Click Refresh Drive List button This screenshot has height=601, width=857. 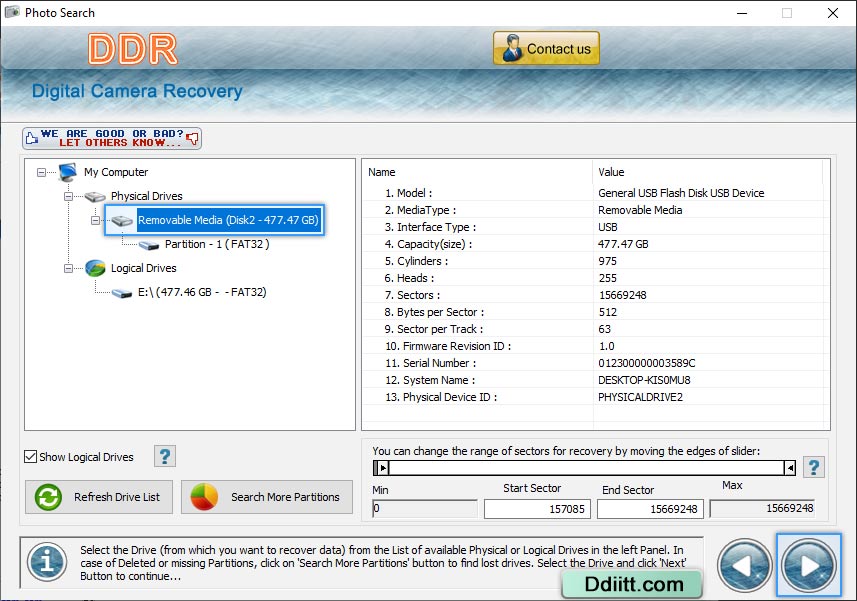tap(99, 497)
